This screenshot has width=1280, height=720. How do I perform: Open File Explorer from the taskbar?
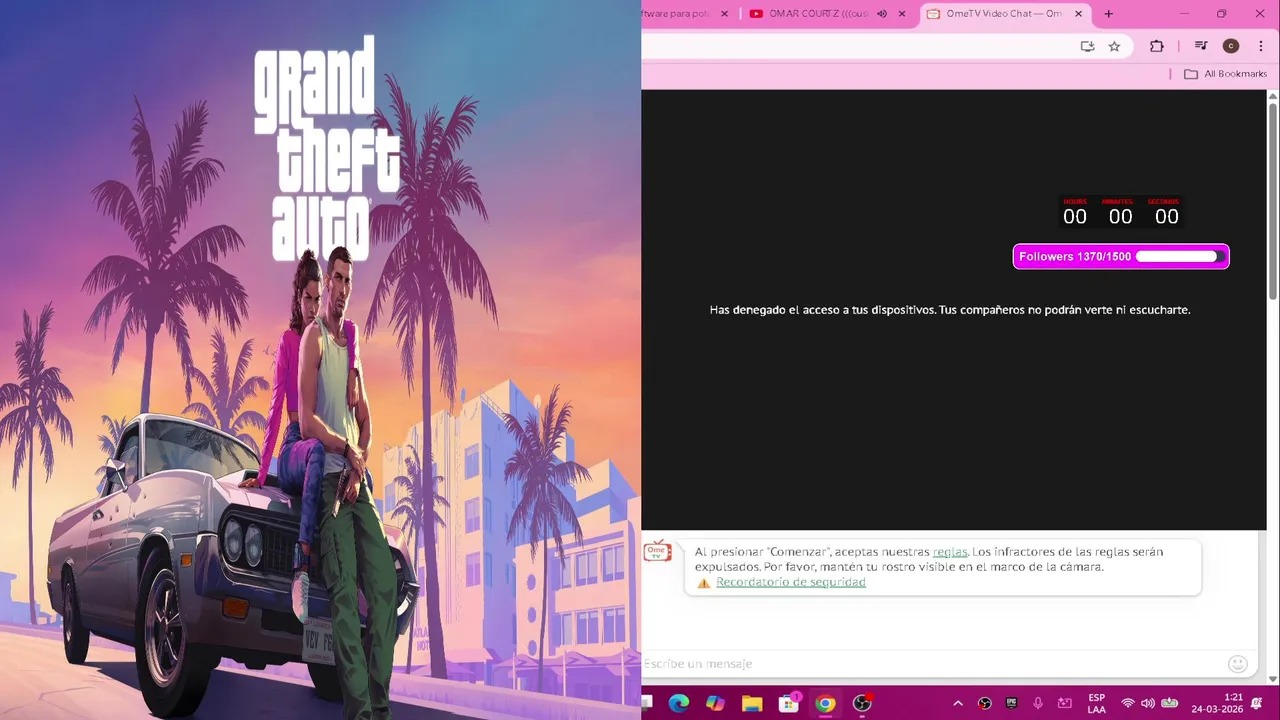752,703
